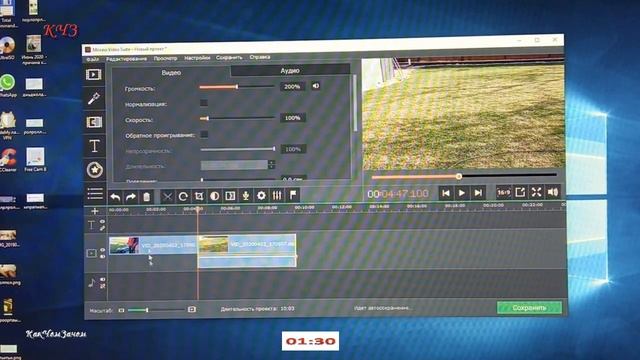This screenshot has width=640, height=360.
Task: Click the 00:00:10 mark on timeline ruler
Action: (304, 207)
